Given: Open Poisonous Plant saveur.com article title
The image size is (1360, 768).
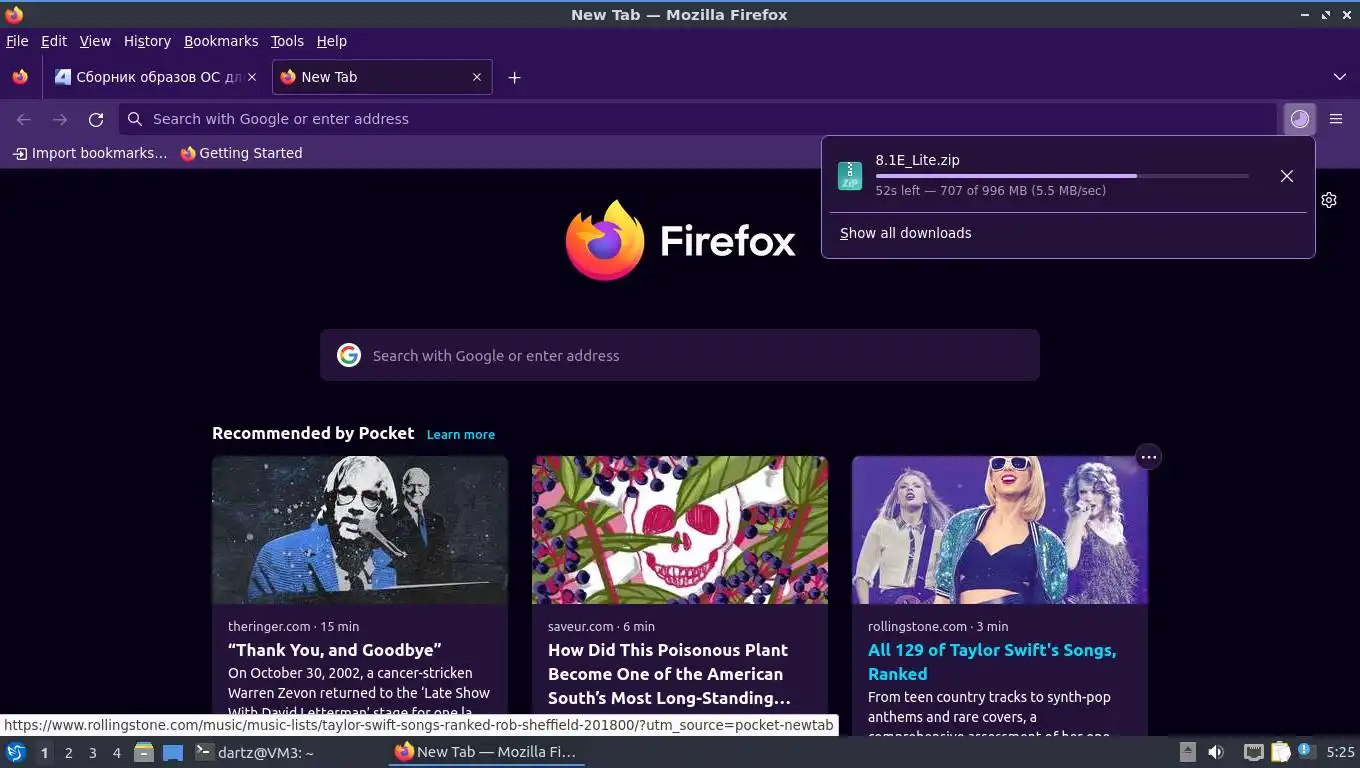Looking at the screenshot, I should tap(669, 674).
